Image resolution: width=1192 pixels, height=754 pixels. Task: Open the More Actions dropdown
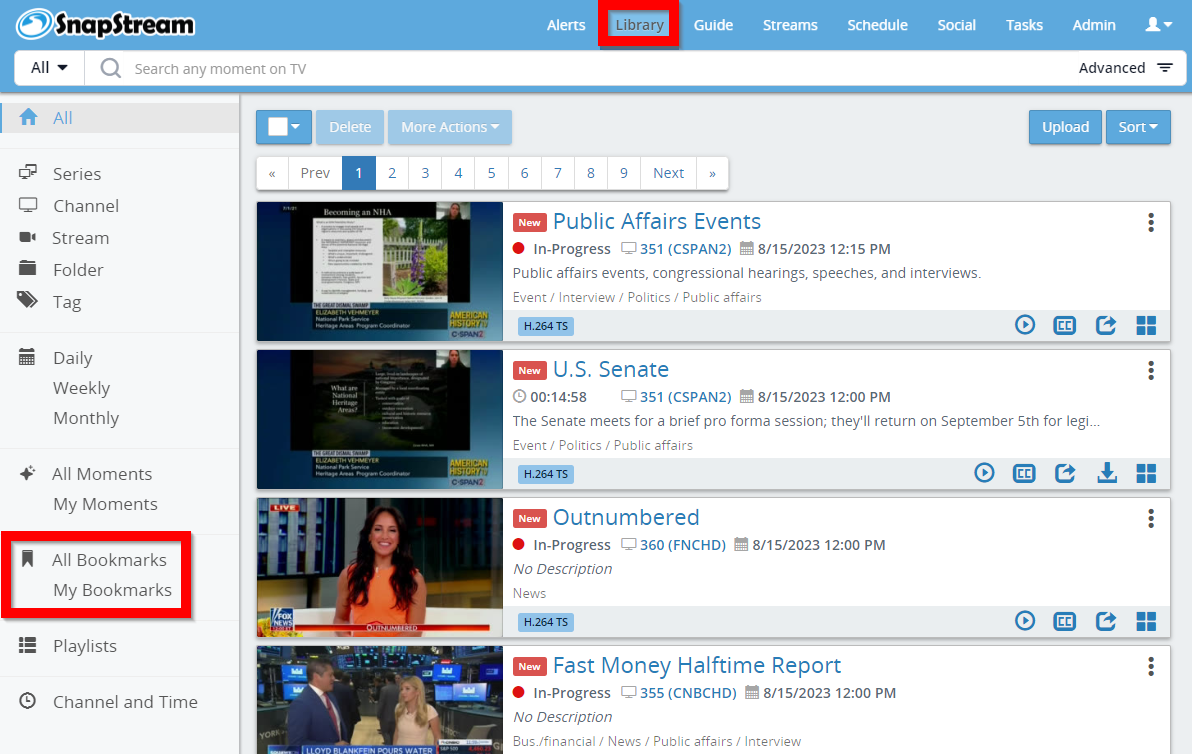tap(450, 127)
